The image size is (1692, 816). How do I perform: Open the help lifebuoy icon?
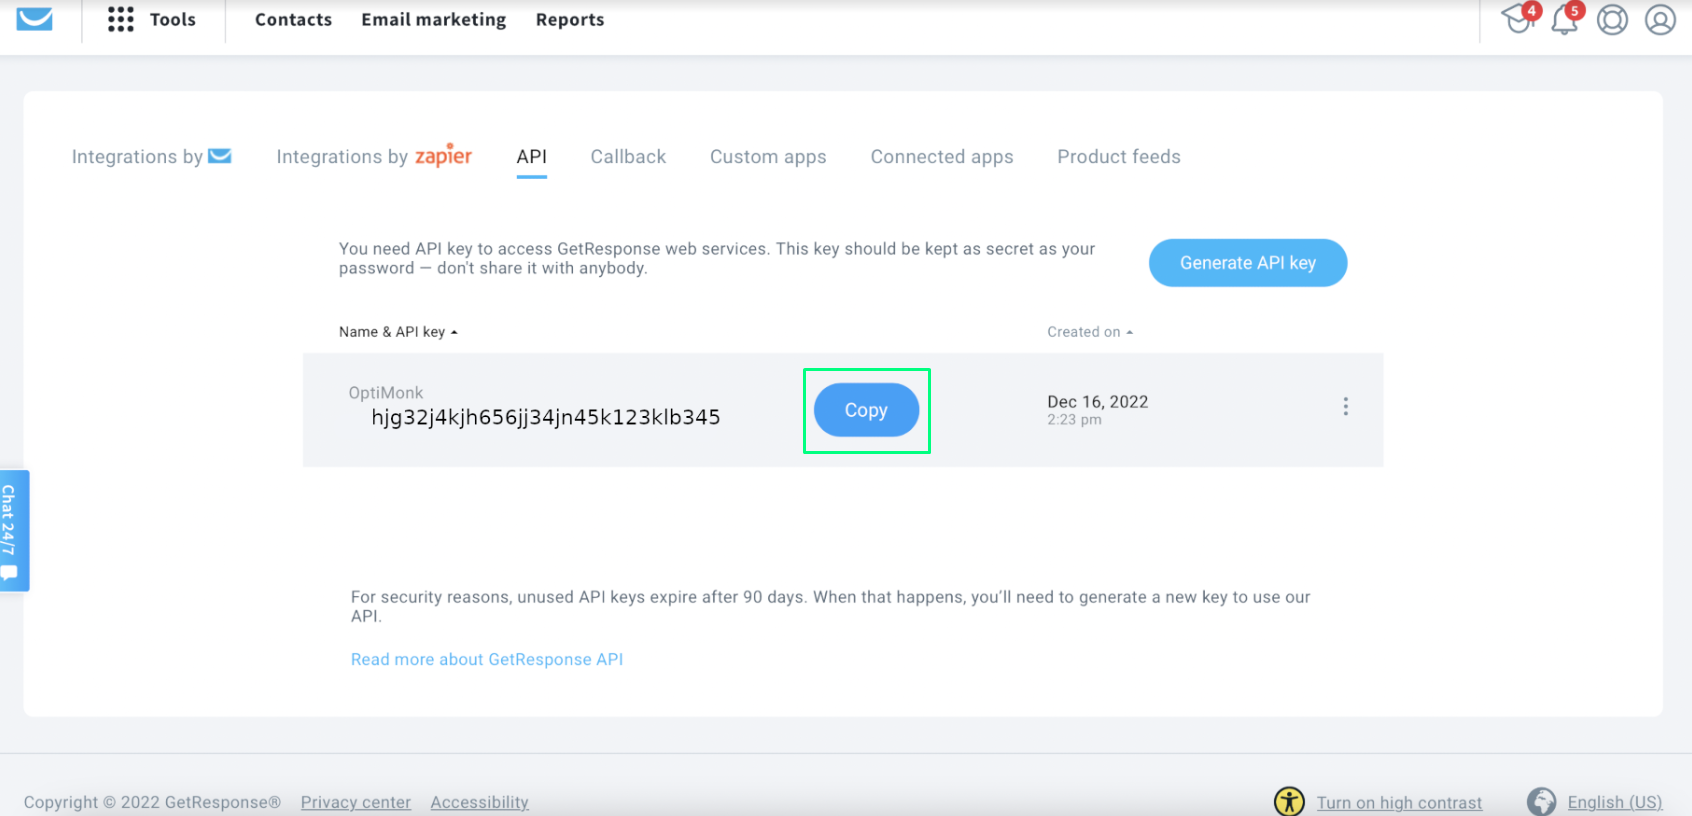1612,19
